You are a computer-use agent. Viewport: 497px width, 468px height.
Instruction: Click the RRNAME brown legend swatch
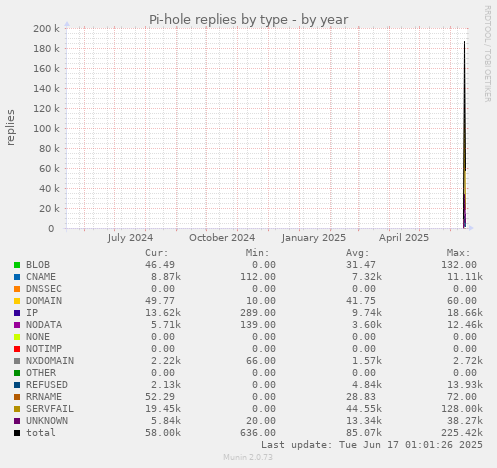(x=17, y=397)
